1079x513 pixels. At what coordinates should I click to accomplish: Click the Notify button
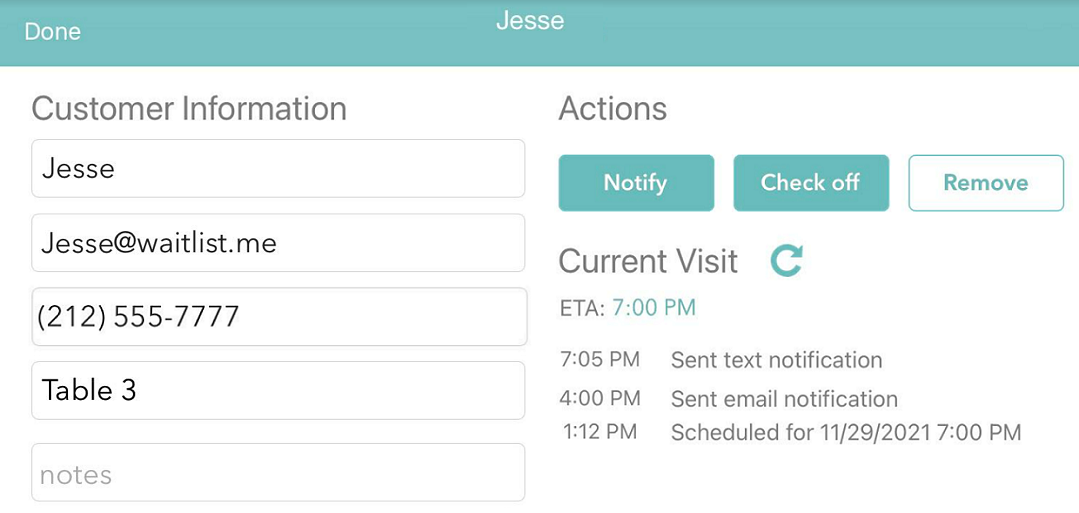(636, 182)
